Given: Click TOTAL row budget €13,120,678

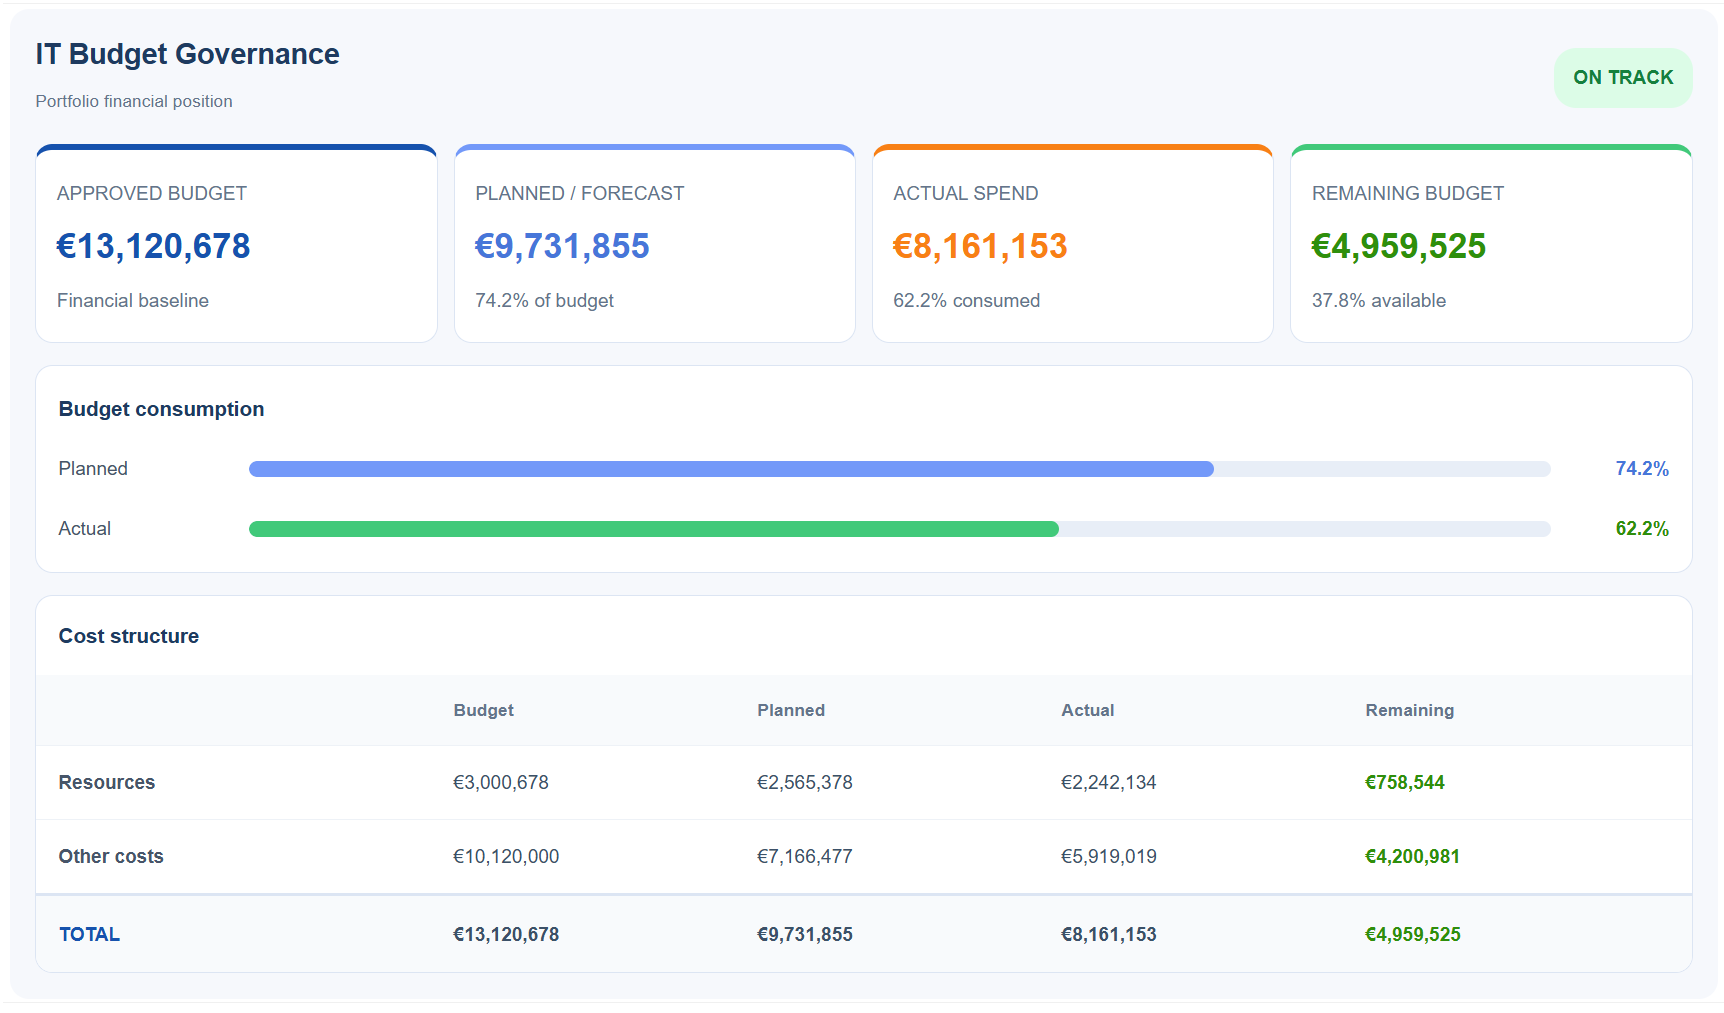Looking at the screenshot, I should (505, 934).
